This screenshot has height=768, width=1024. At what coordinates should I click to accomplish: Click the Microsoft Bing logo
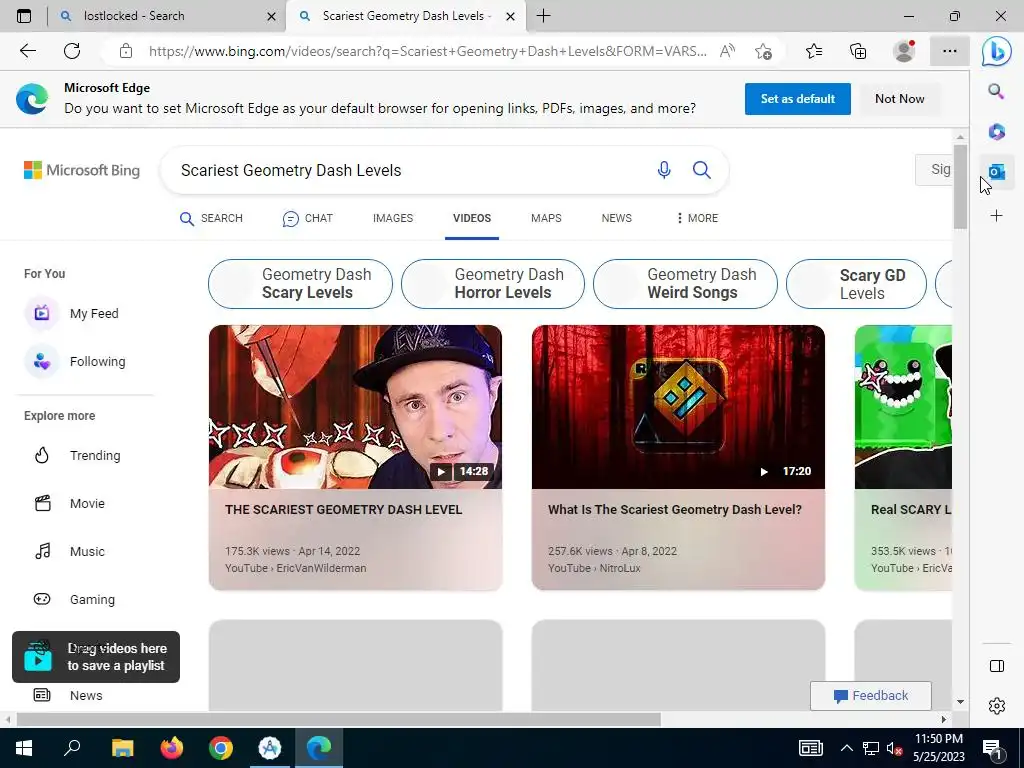82,170
